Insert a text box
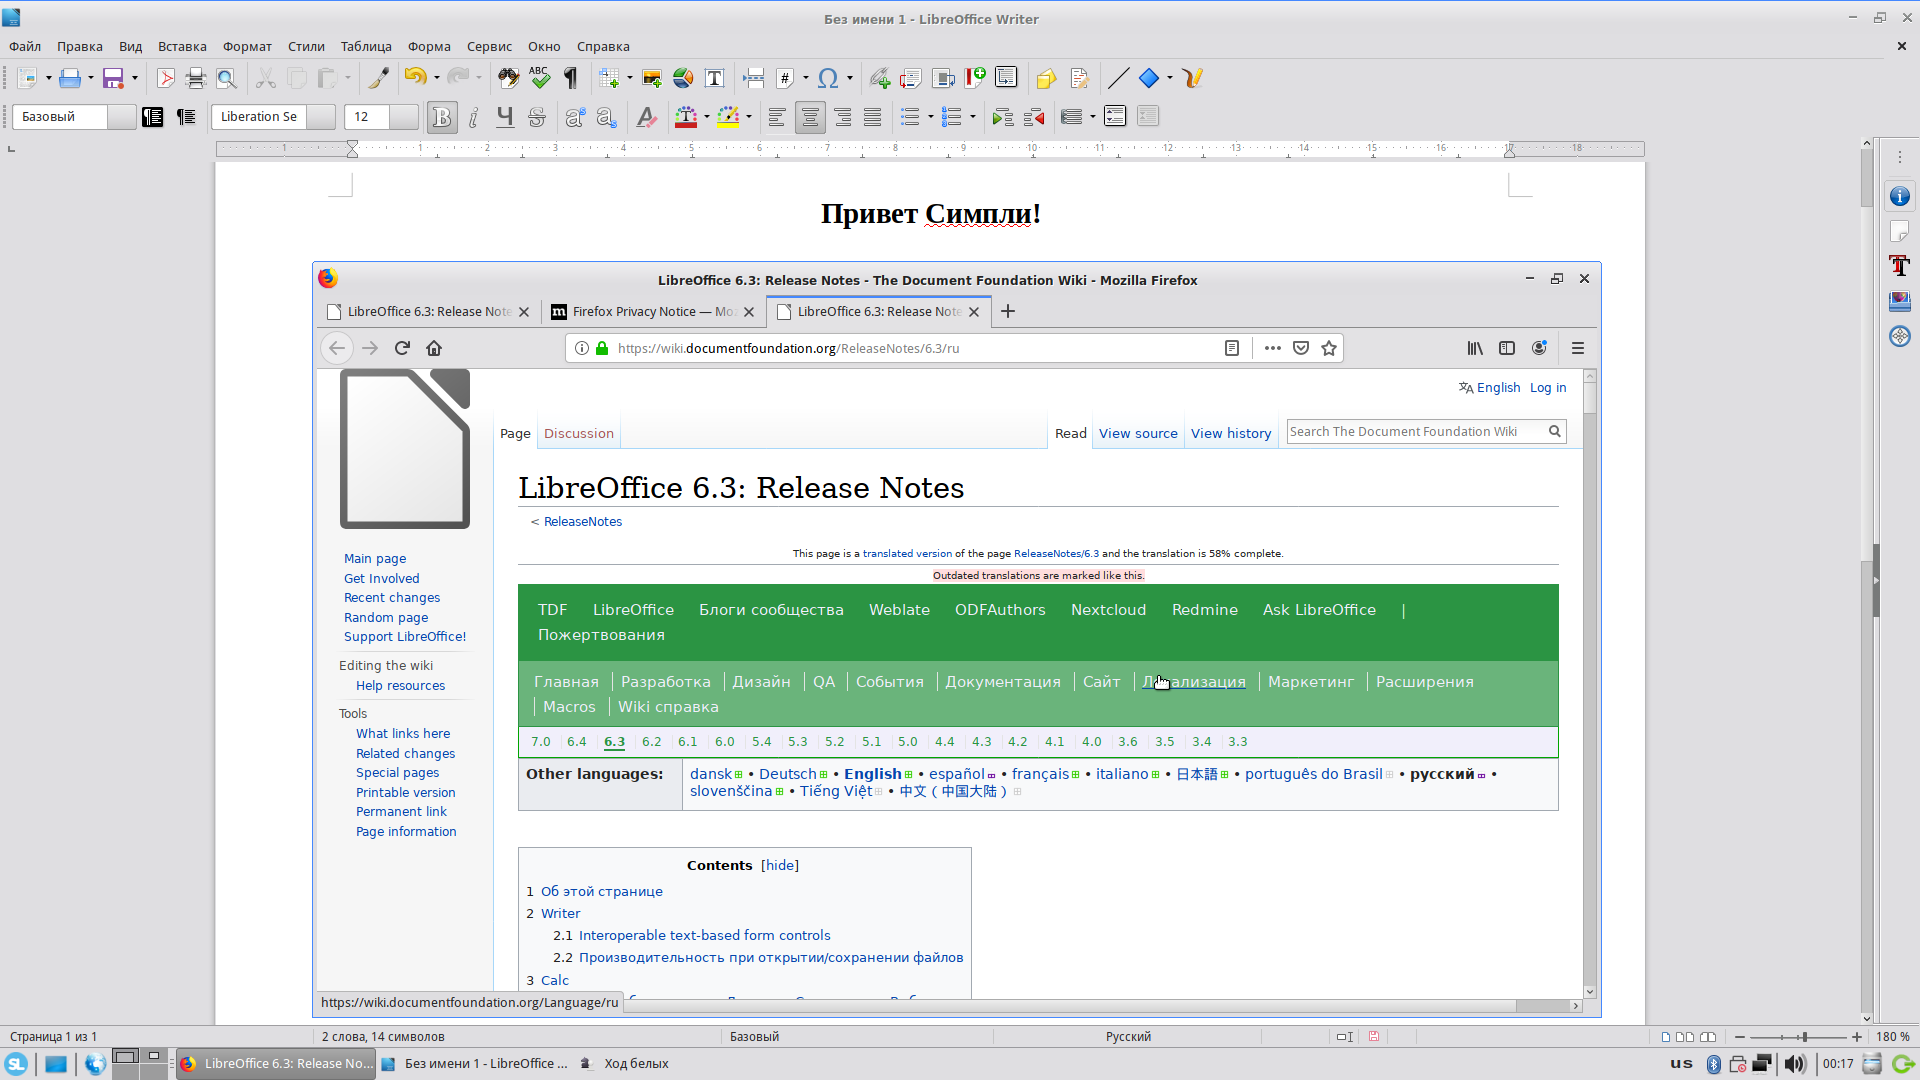This screenshot has height=1080, width=1920. 714,78
